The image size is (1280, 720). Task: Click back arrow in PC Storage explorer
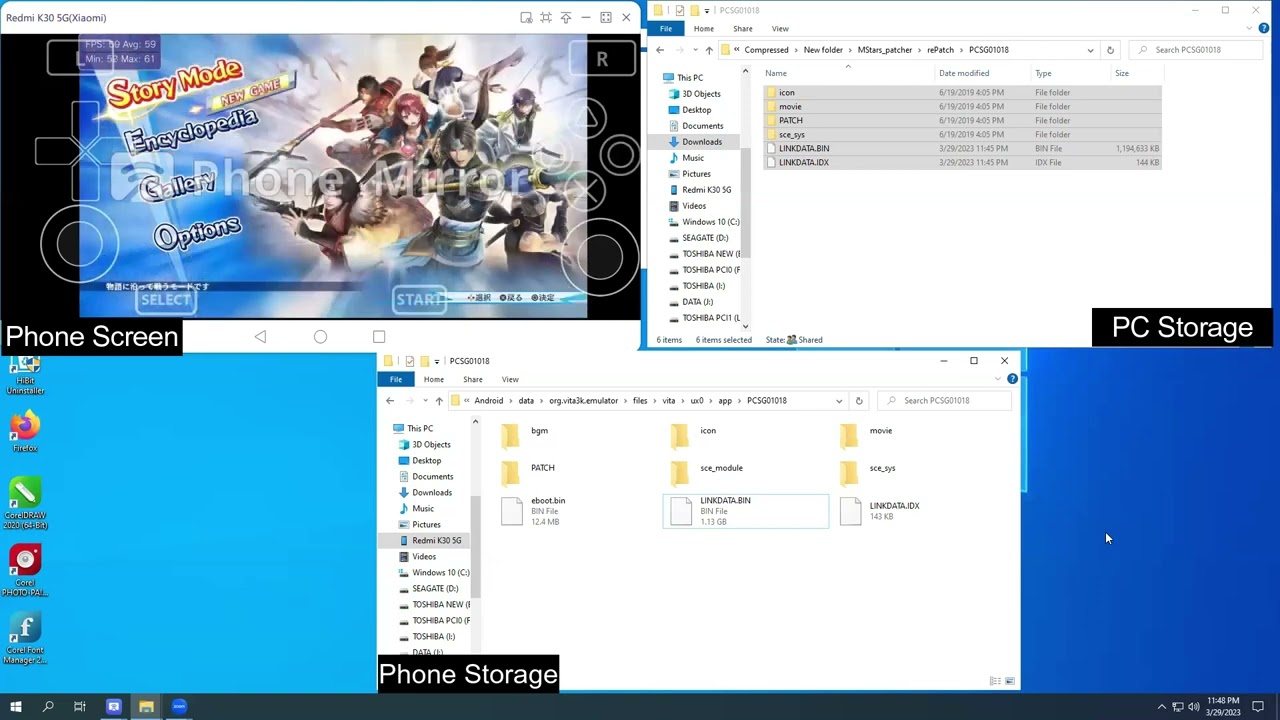pos(660,50)
